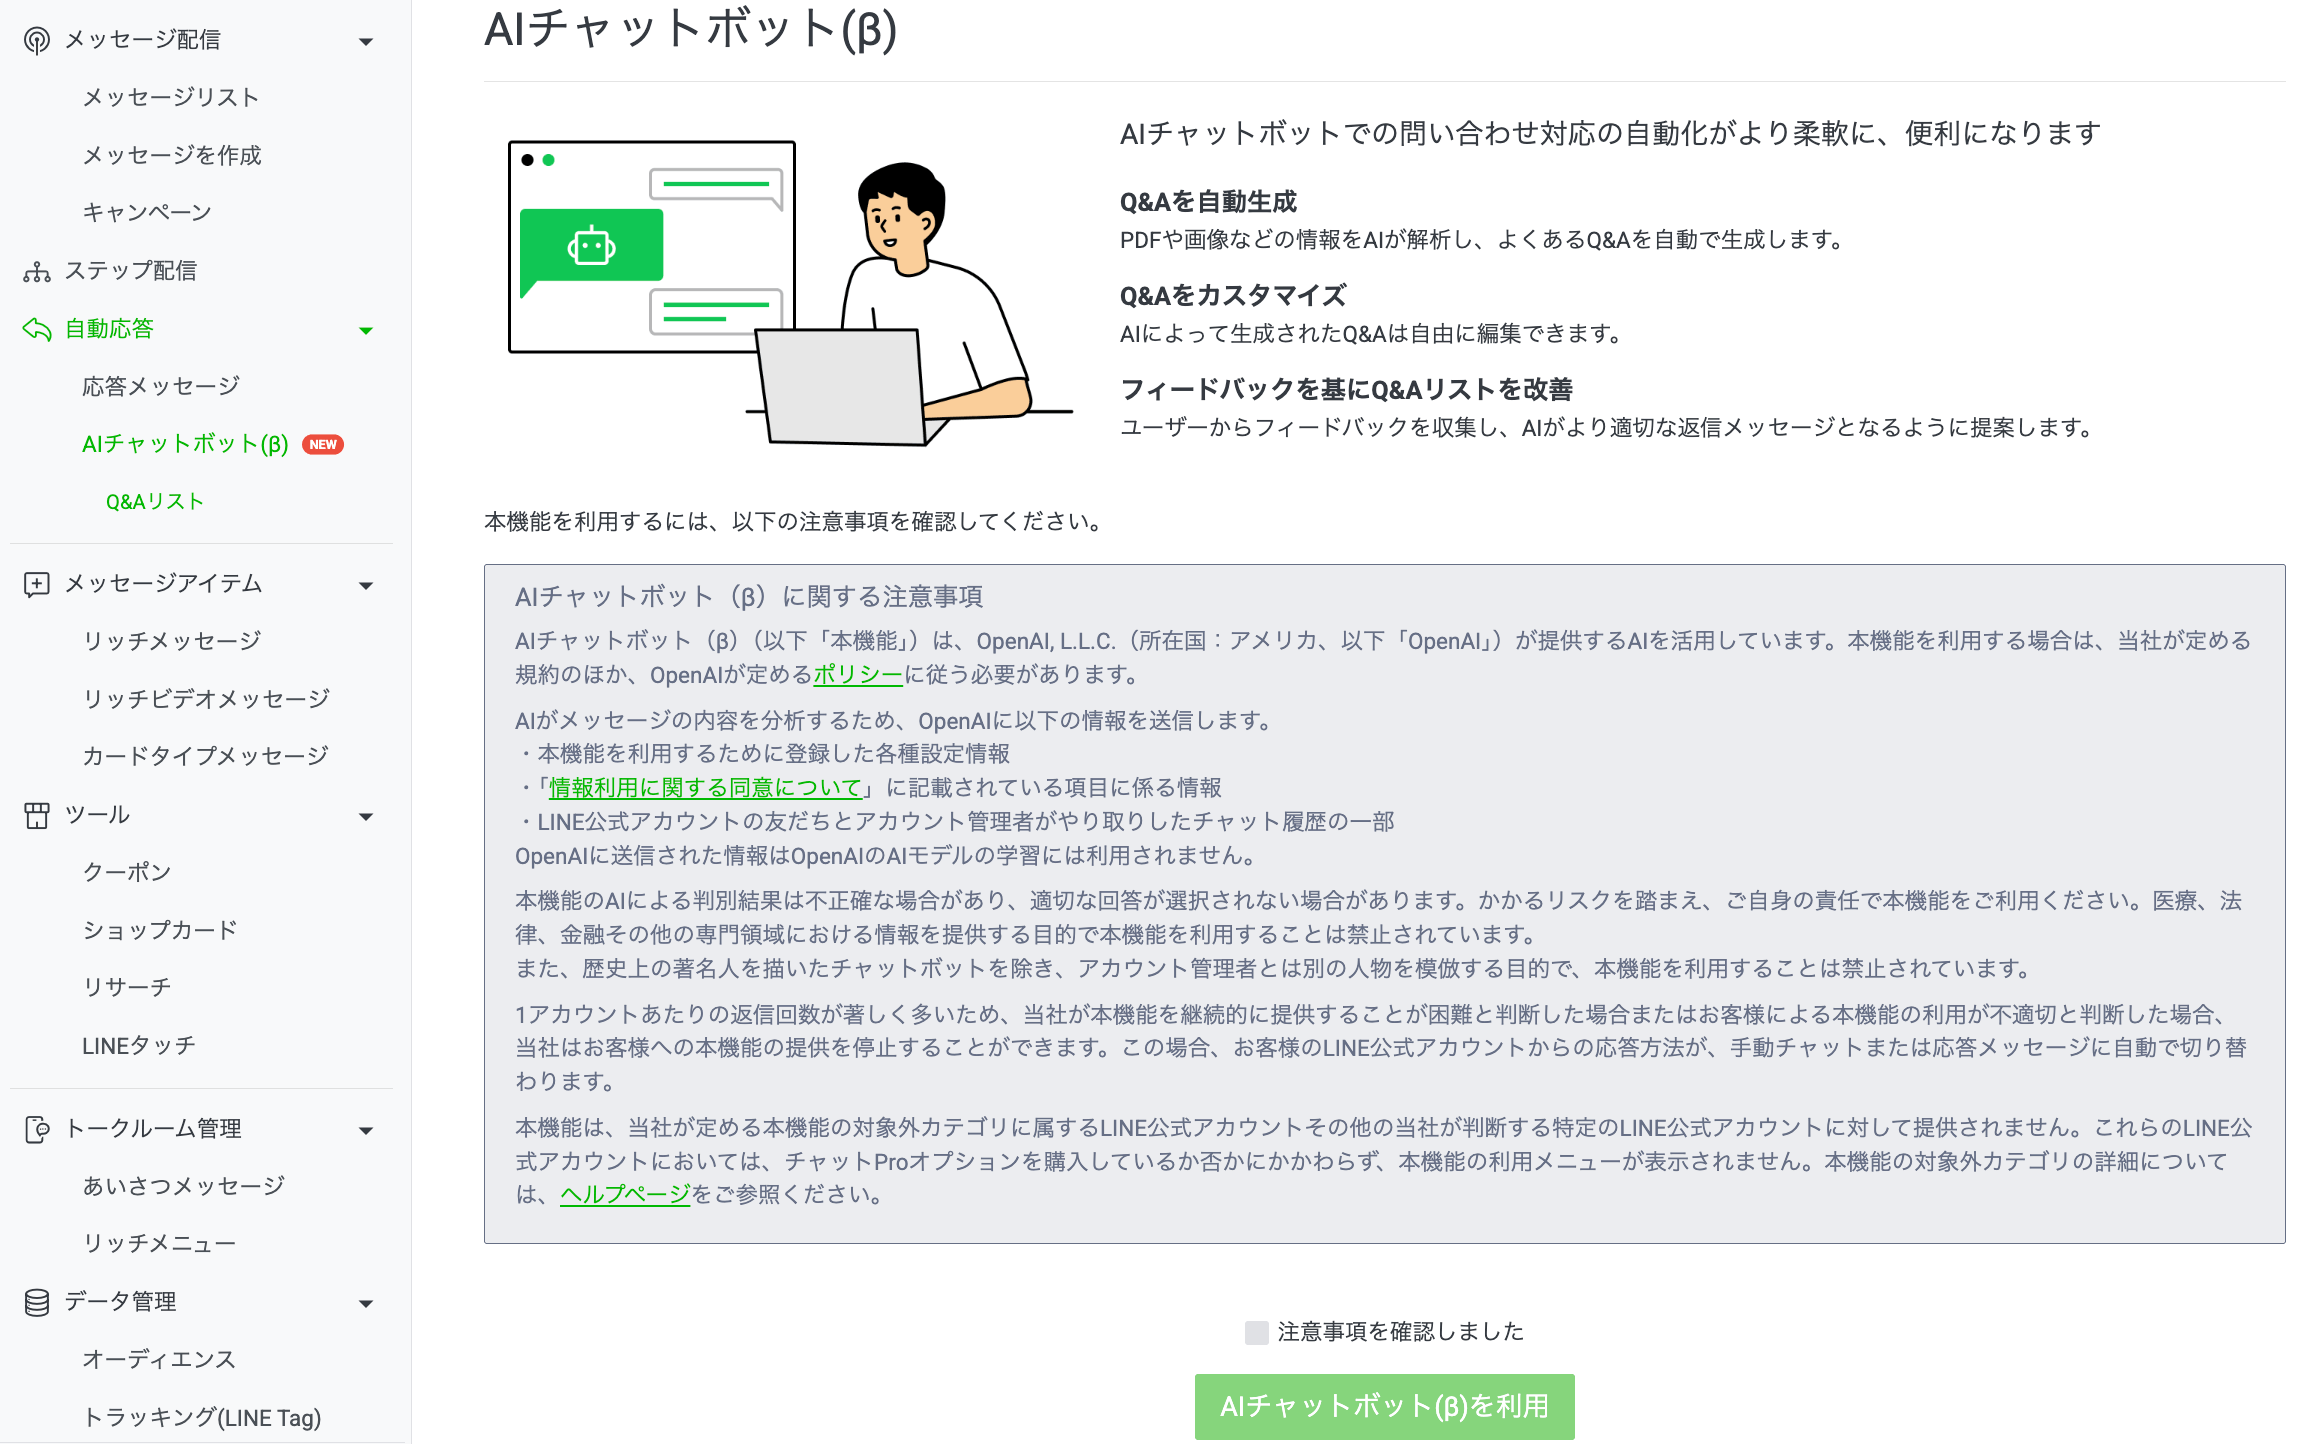Image resolution: width=2324 pixels, height=1444 pixels.
Task: Click the メッセージアイテム plus-bubble icon
Action: tap(37, 584)
